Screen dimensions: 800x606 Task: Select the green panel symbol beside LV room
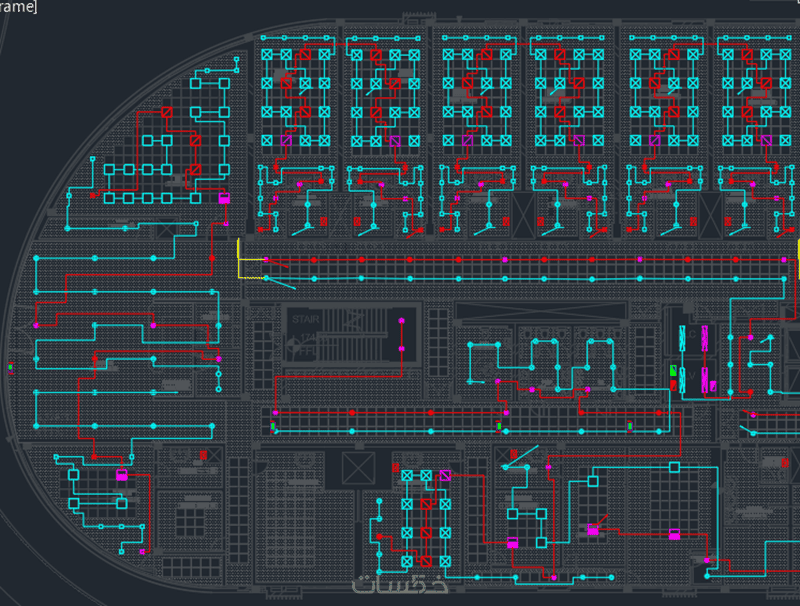point(673,371)
